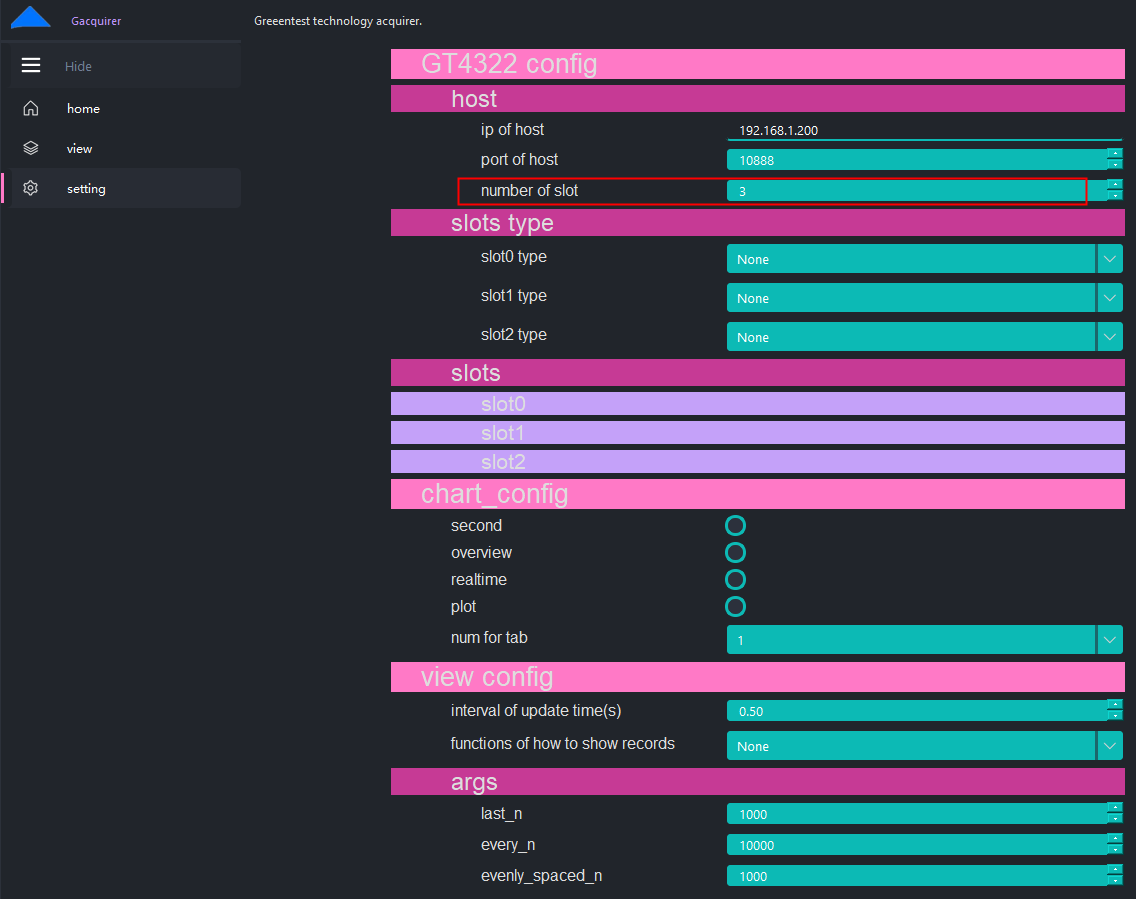Click the hamburger menu icon
This screenshot has height=899, width=1136.
(x=30, y=65)
